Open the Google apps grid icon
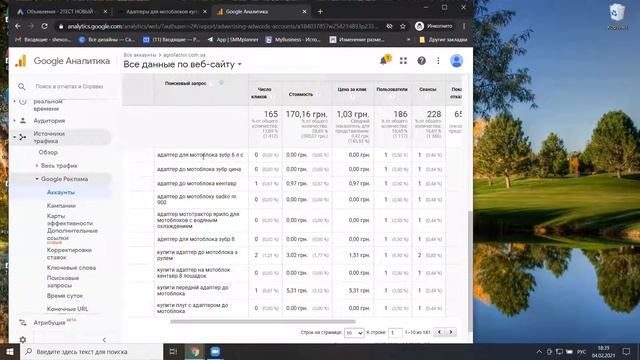The height and width of the screenshot is (360, 640). tap(403, 61)
